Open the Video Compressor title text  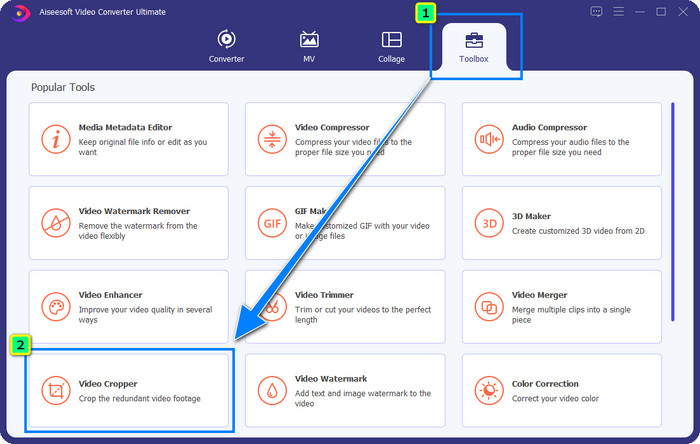[332, 128]
